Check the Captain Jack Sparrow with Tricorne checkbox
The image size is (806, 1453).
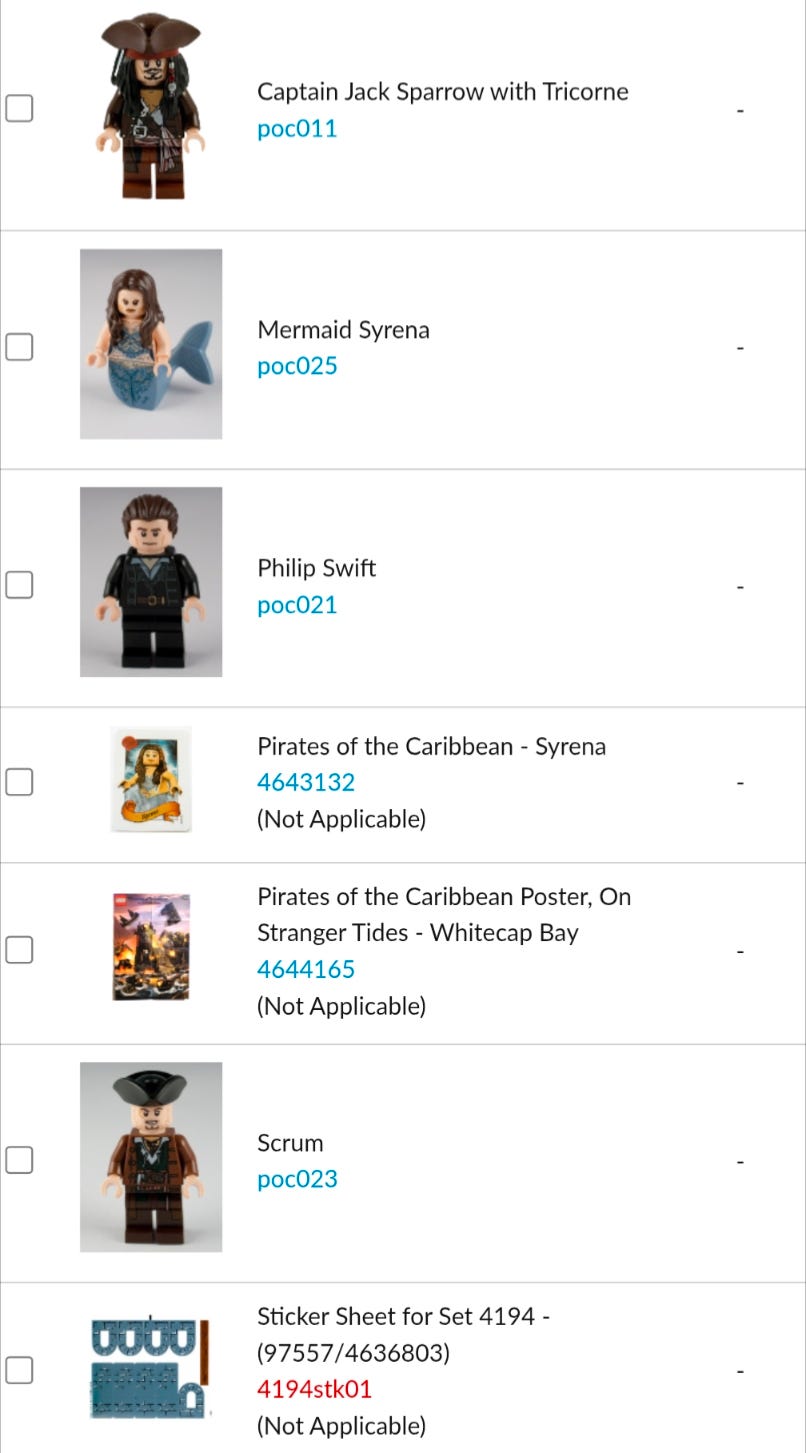[19, 109]
